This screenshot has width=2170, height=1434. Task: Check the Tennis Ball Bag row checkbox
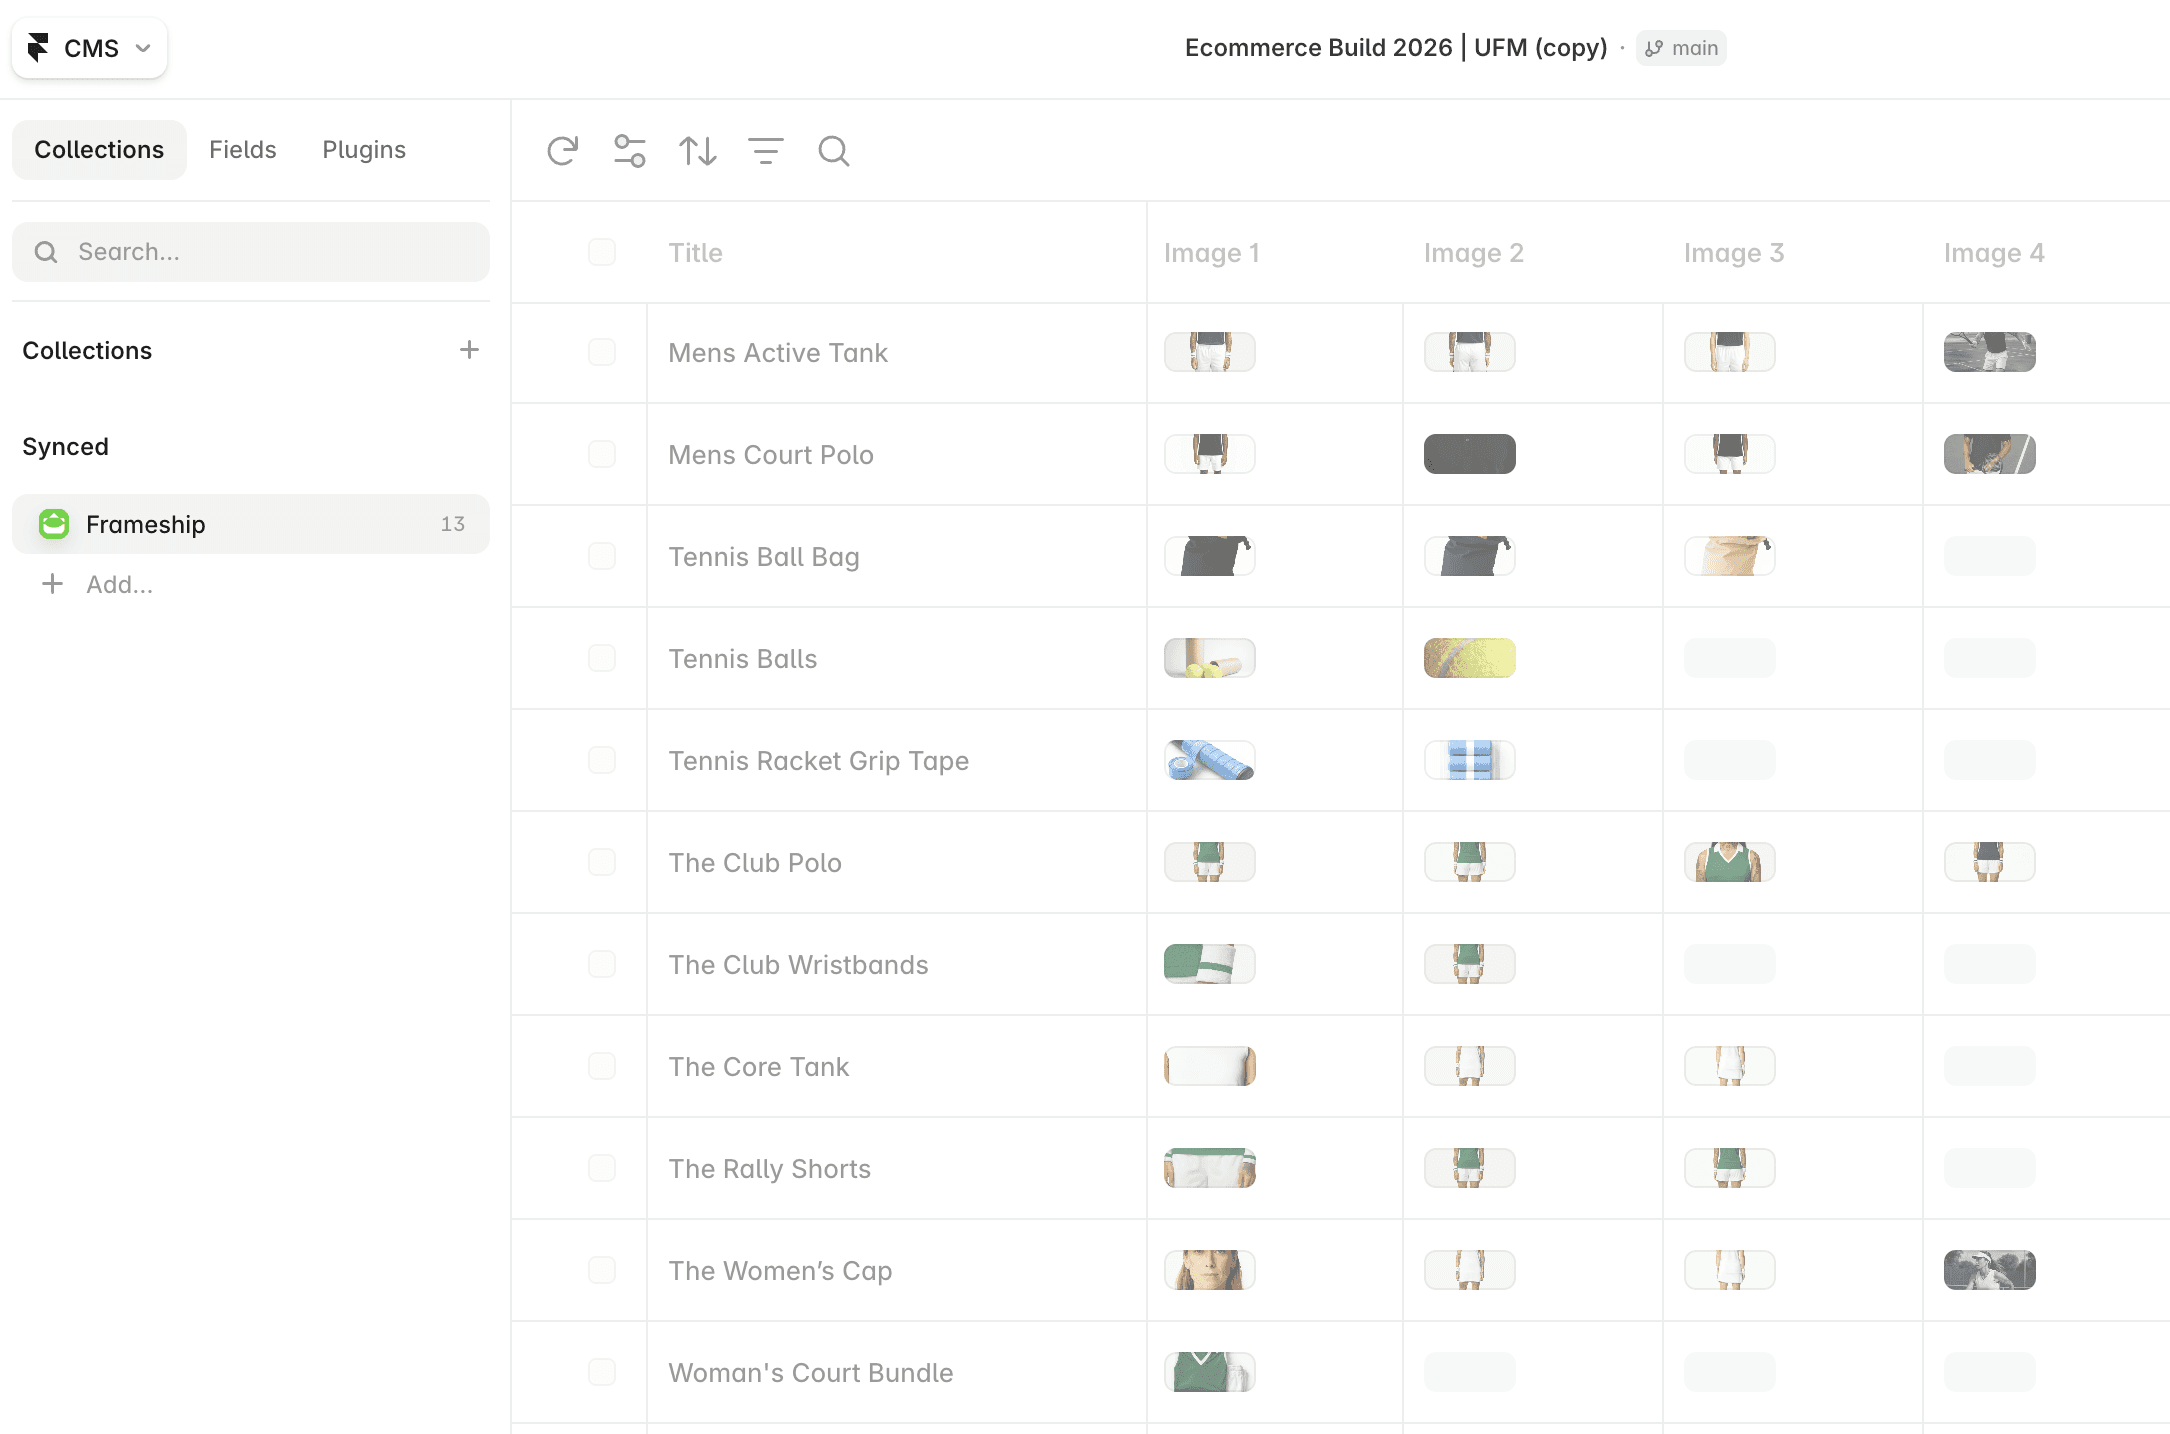(x=602, y=556)
